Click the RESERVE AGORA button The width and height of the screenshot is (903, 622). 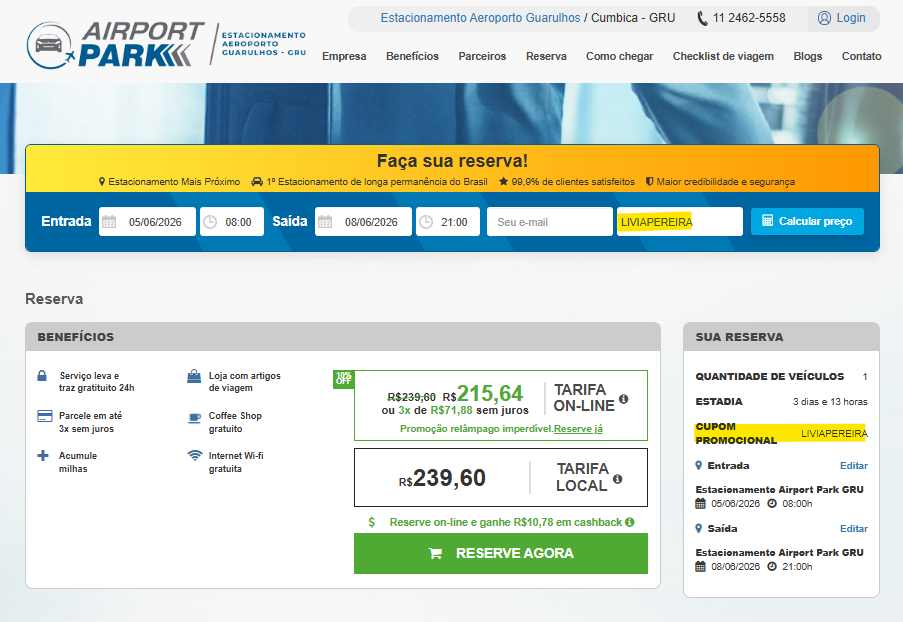point(500,553)
